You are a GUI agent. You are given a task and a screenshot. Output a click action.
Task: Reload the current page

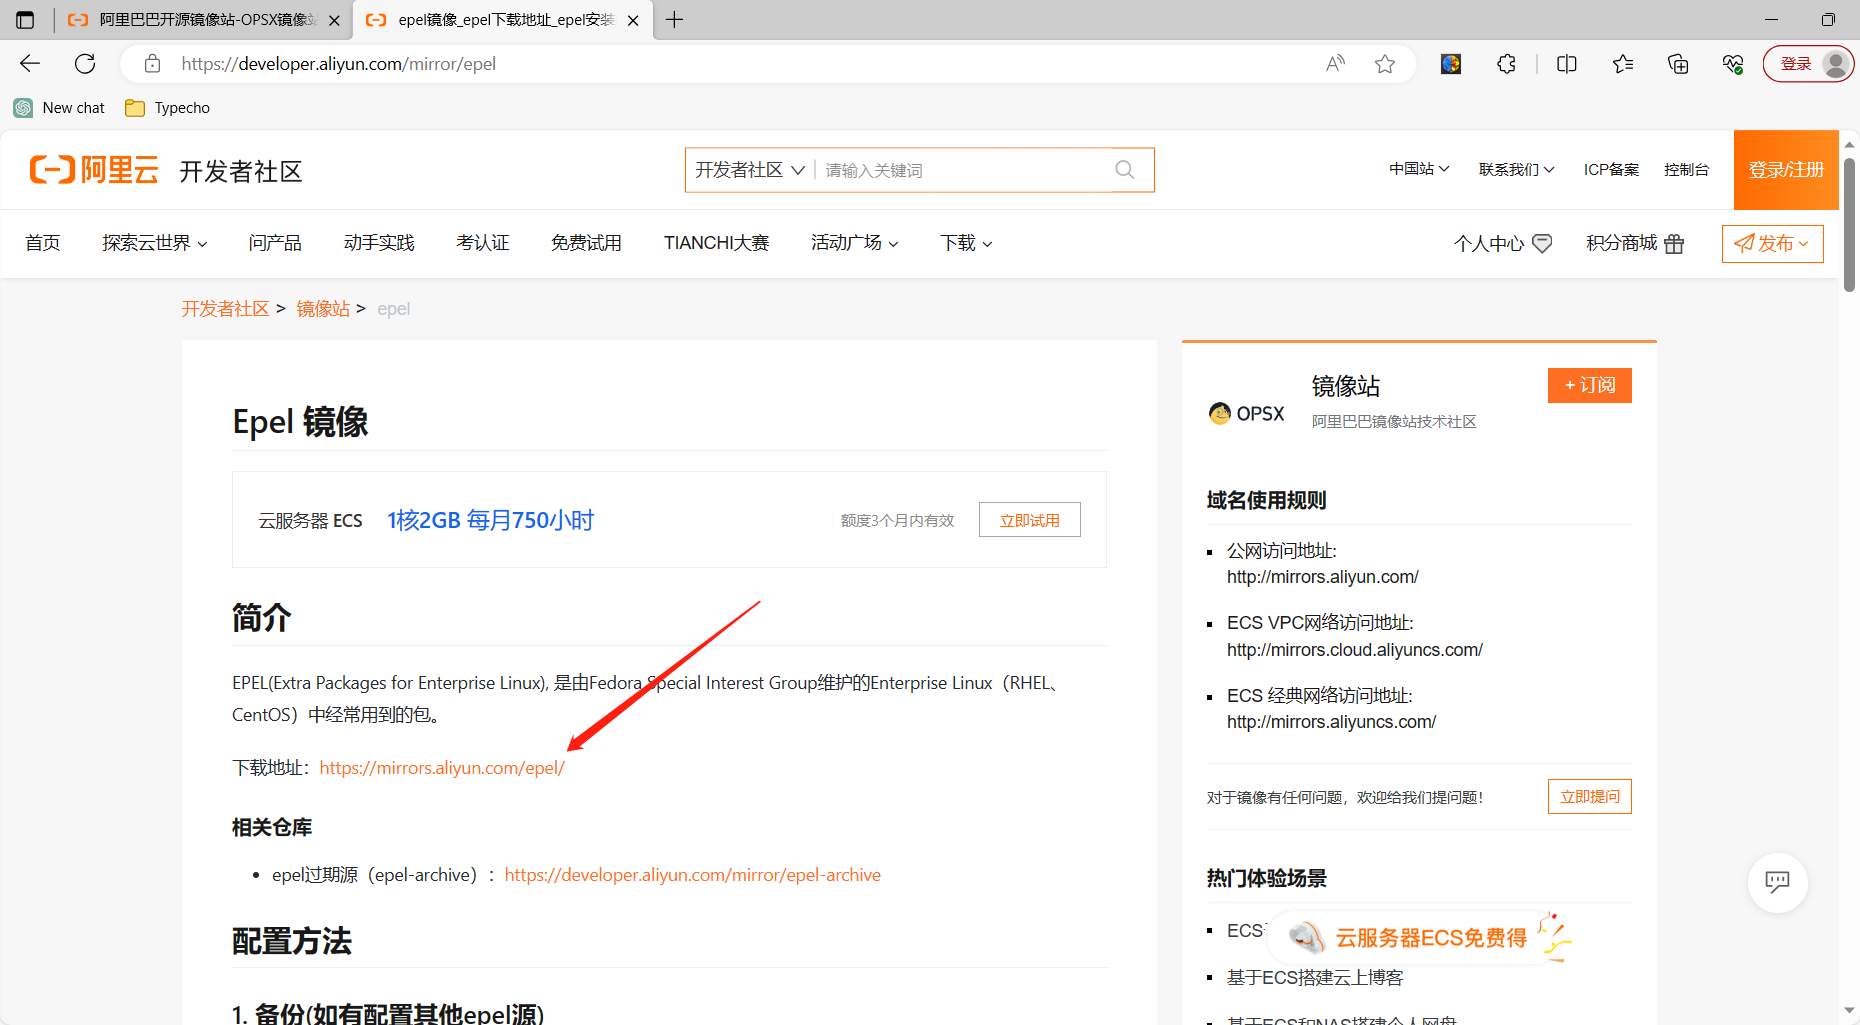(85, 64)
